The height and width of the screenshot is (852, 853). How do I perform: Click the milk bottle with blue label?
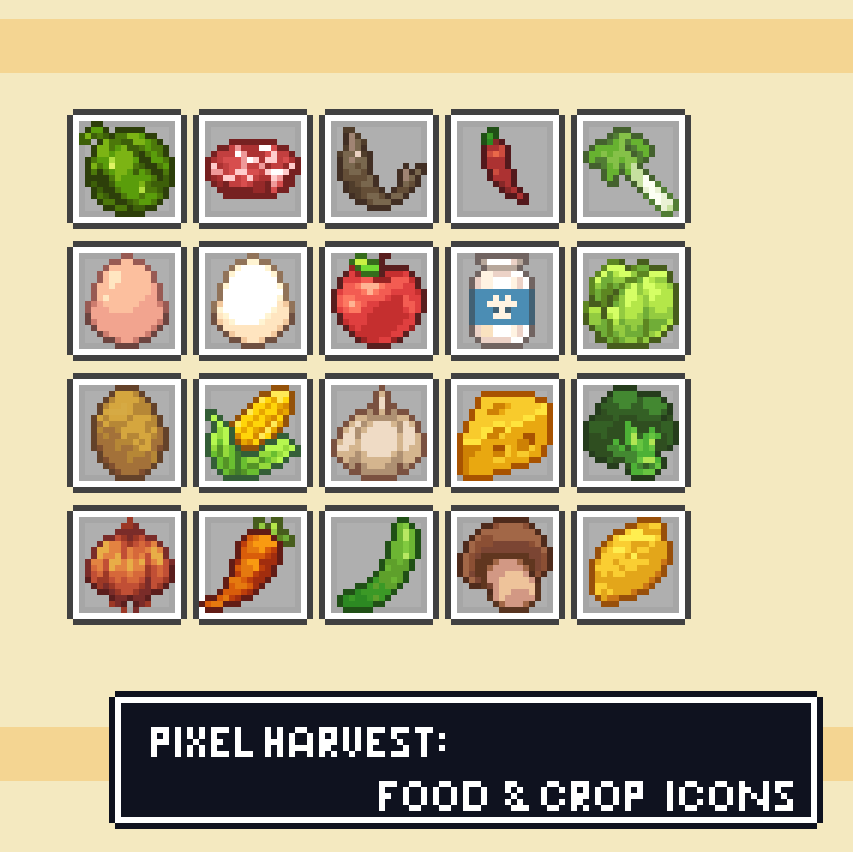pyautogui.click(x=502, y=301)
